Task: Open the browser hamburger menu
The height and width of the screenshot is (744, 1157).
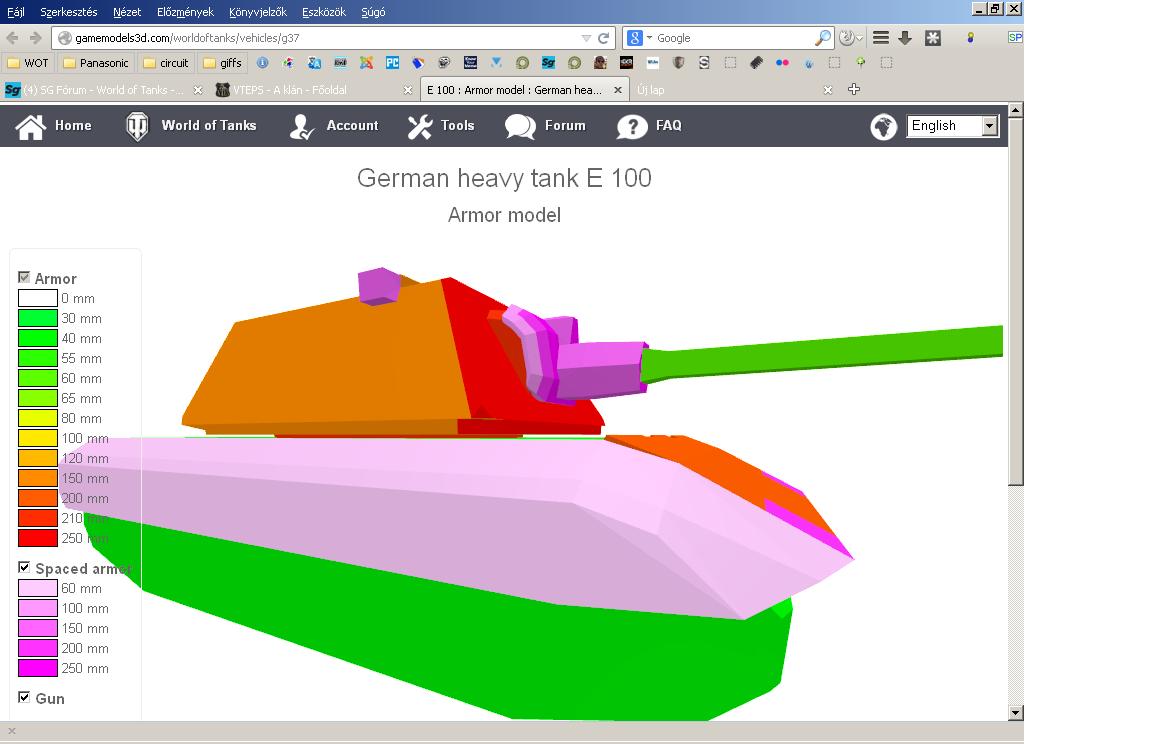Action: click(881, 38)
